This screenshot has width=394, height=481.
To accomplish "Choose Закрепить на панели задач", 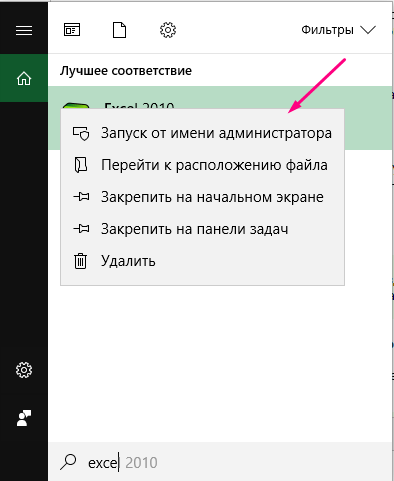I will click(202, 229).
